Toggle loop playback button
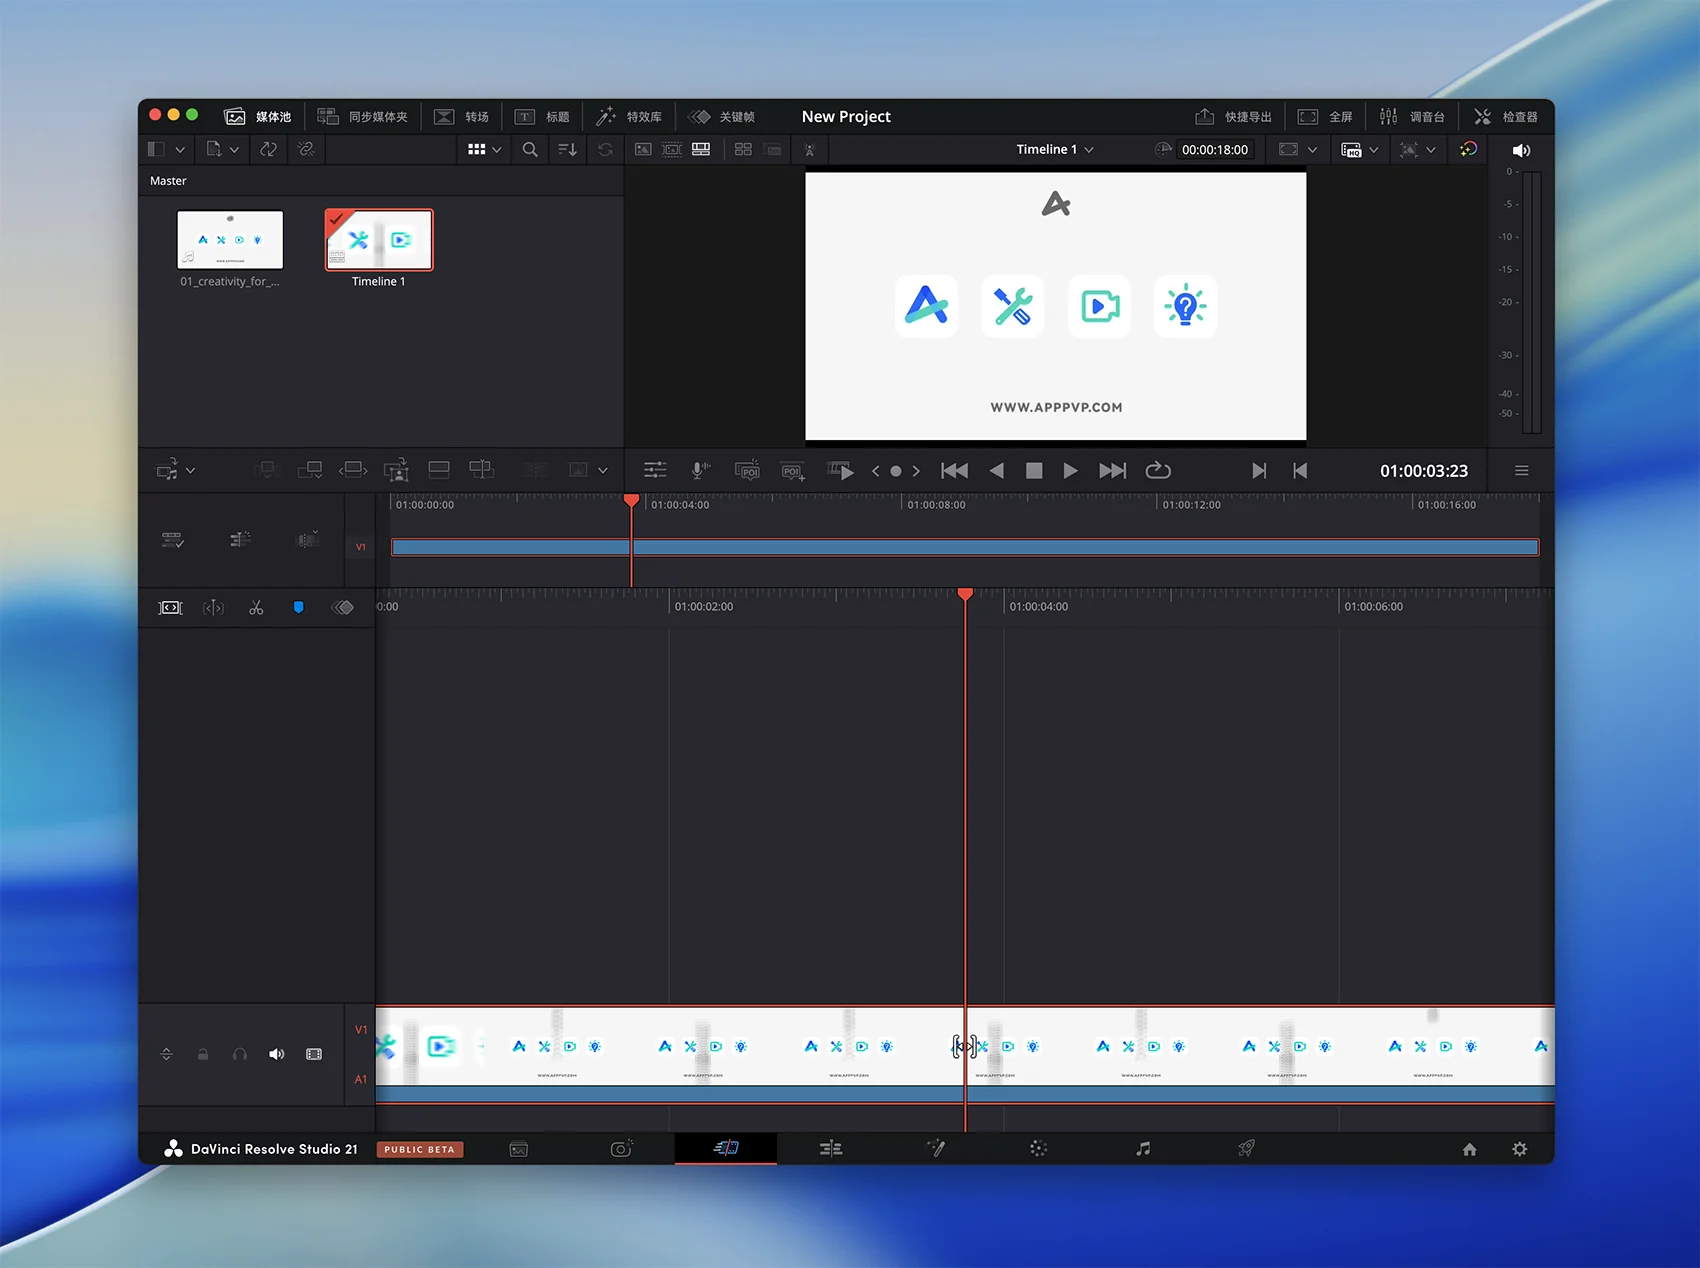Screen dimensions: 1700x1268 (x=1158, y=471)
